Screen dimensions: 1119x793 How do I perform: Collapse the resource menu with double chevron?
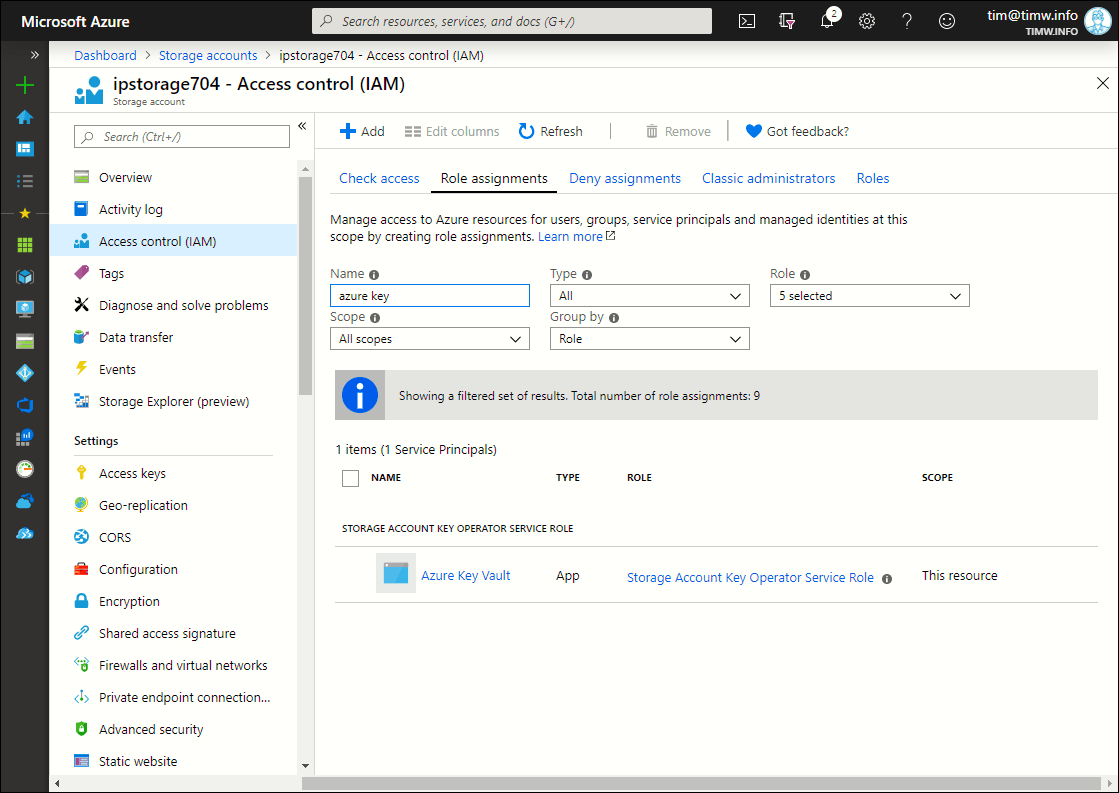(x=302, y=126)
